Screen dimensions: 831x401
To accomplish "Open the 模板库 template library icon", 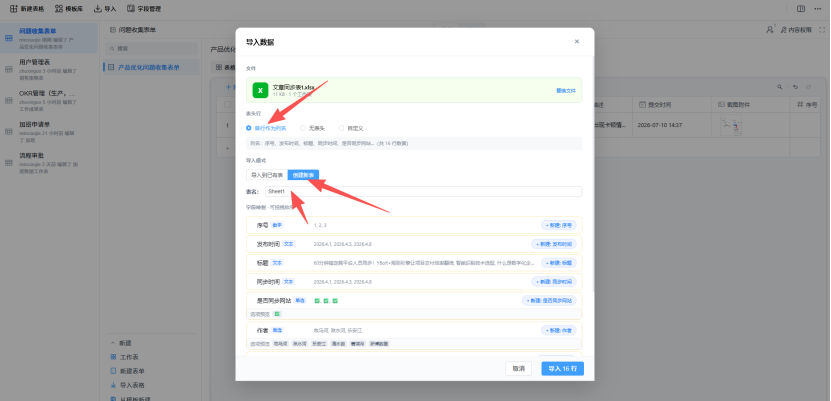I will click(x=59, y=8).
